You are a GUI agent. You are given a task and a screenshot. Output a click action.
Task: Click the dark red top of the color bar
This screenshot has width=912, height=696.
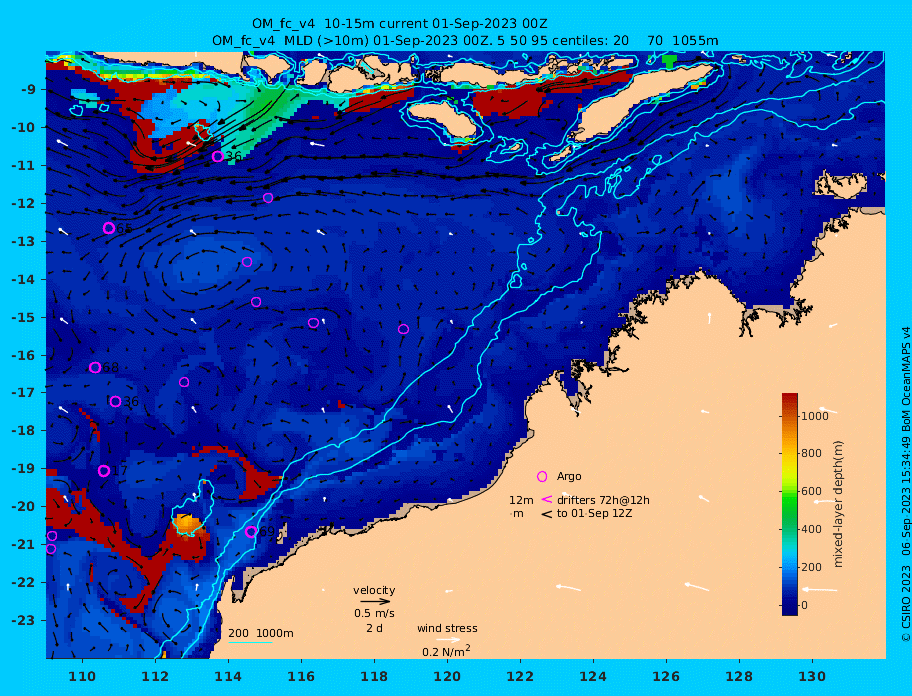[790, 401]
